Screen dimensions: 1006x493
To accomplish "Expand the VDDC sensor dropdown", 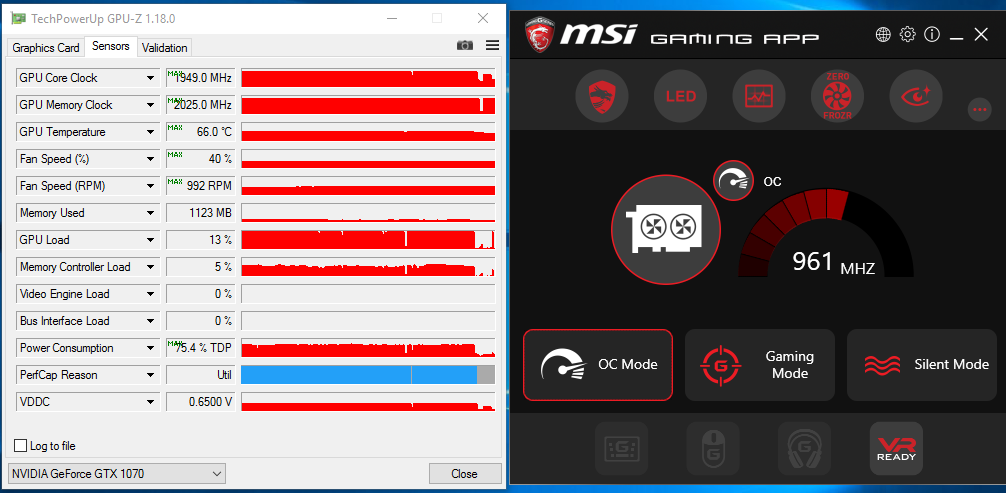I will [151, 402].
